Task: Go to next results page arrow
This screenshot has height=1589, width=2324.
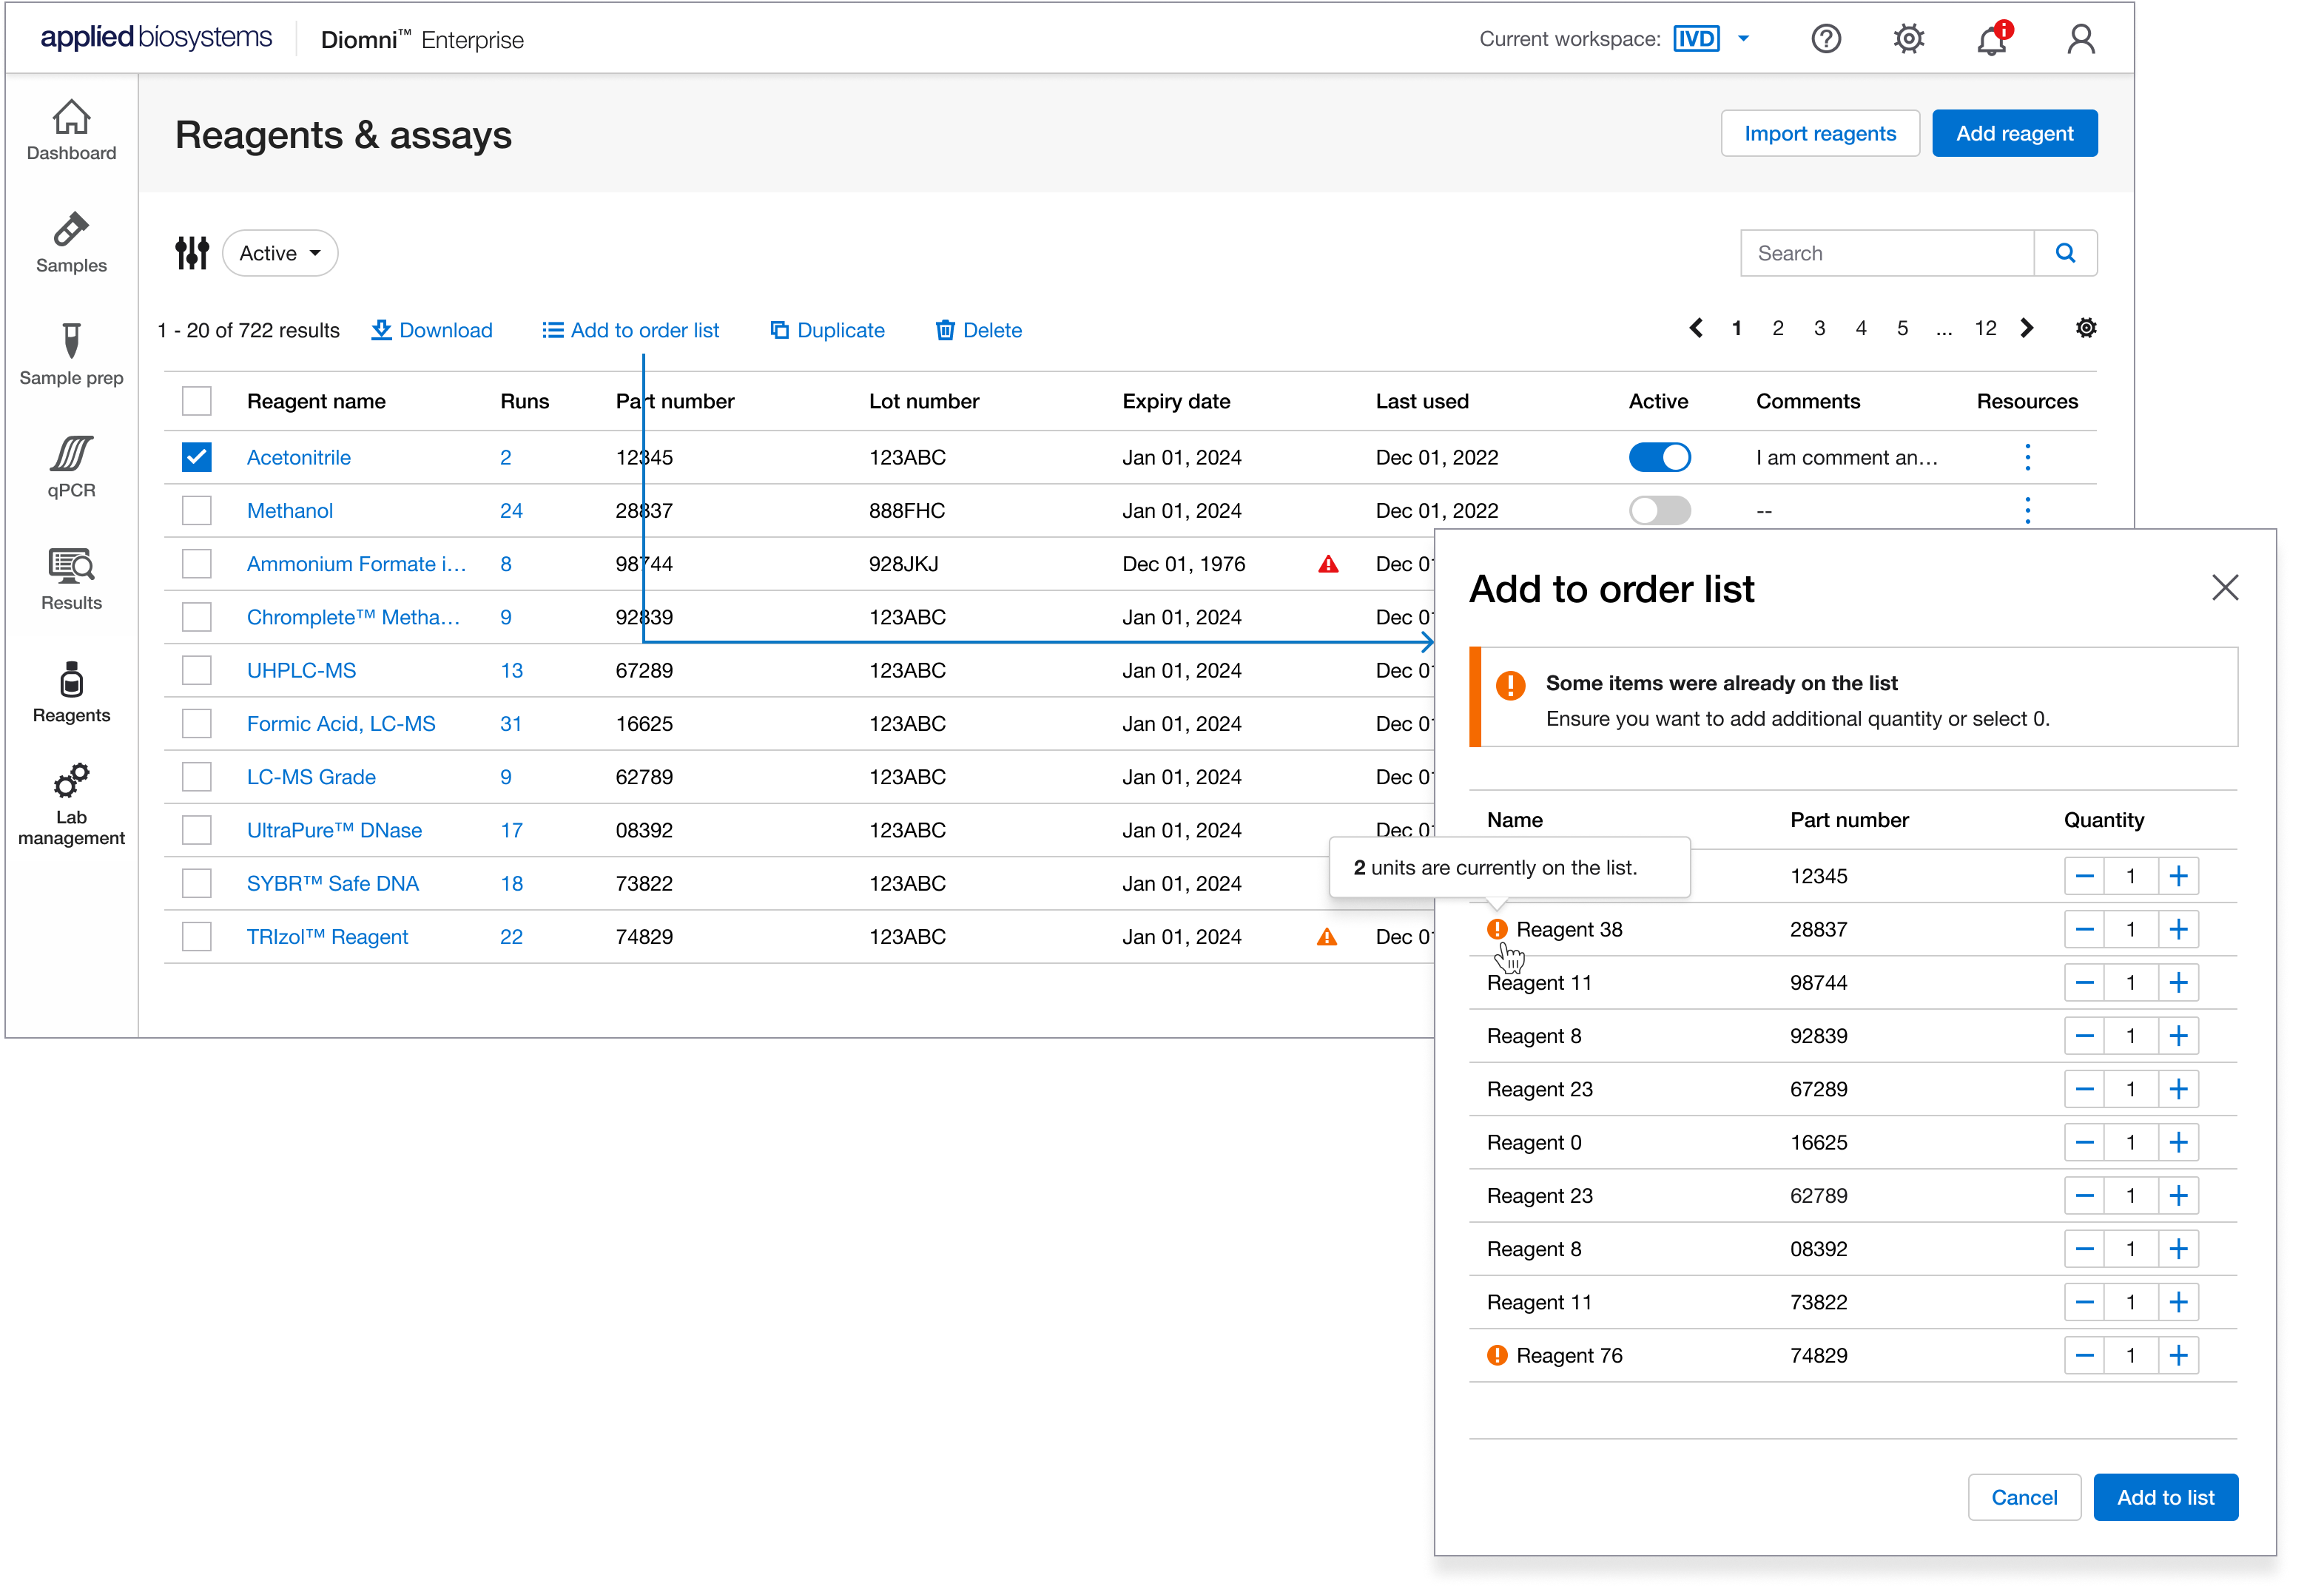Action: (x=2027, y=328)
